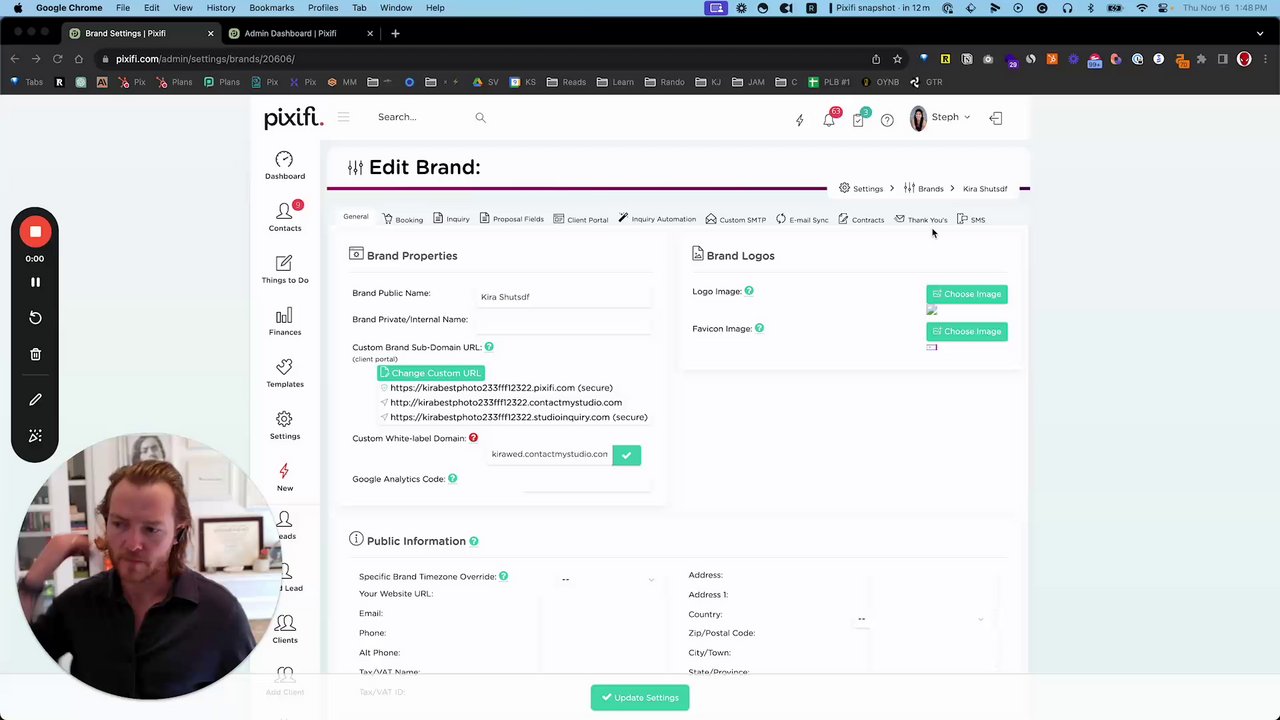Screen dimensions: 1280x720
Task: Open Clients in the sidebar
Action: (285, 629)
